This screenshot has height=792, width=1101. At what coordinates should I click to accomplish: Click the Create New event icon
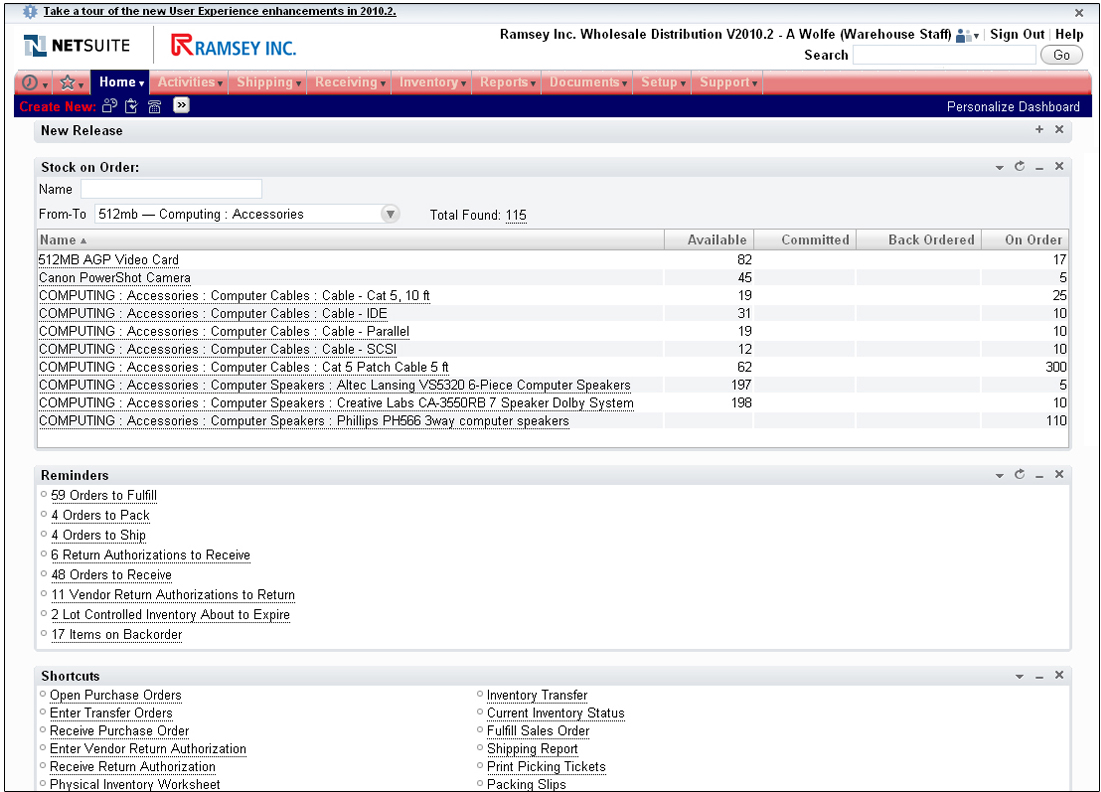pyautogui.click(x=109, y=106)
